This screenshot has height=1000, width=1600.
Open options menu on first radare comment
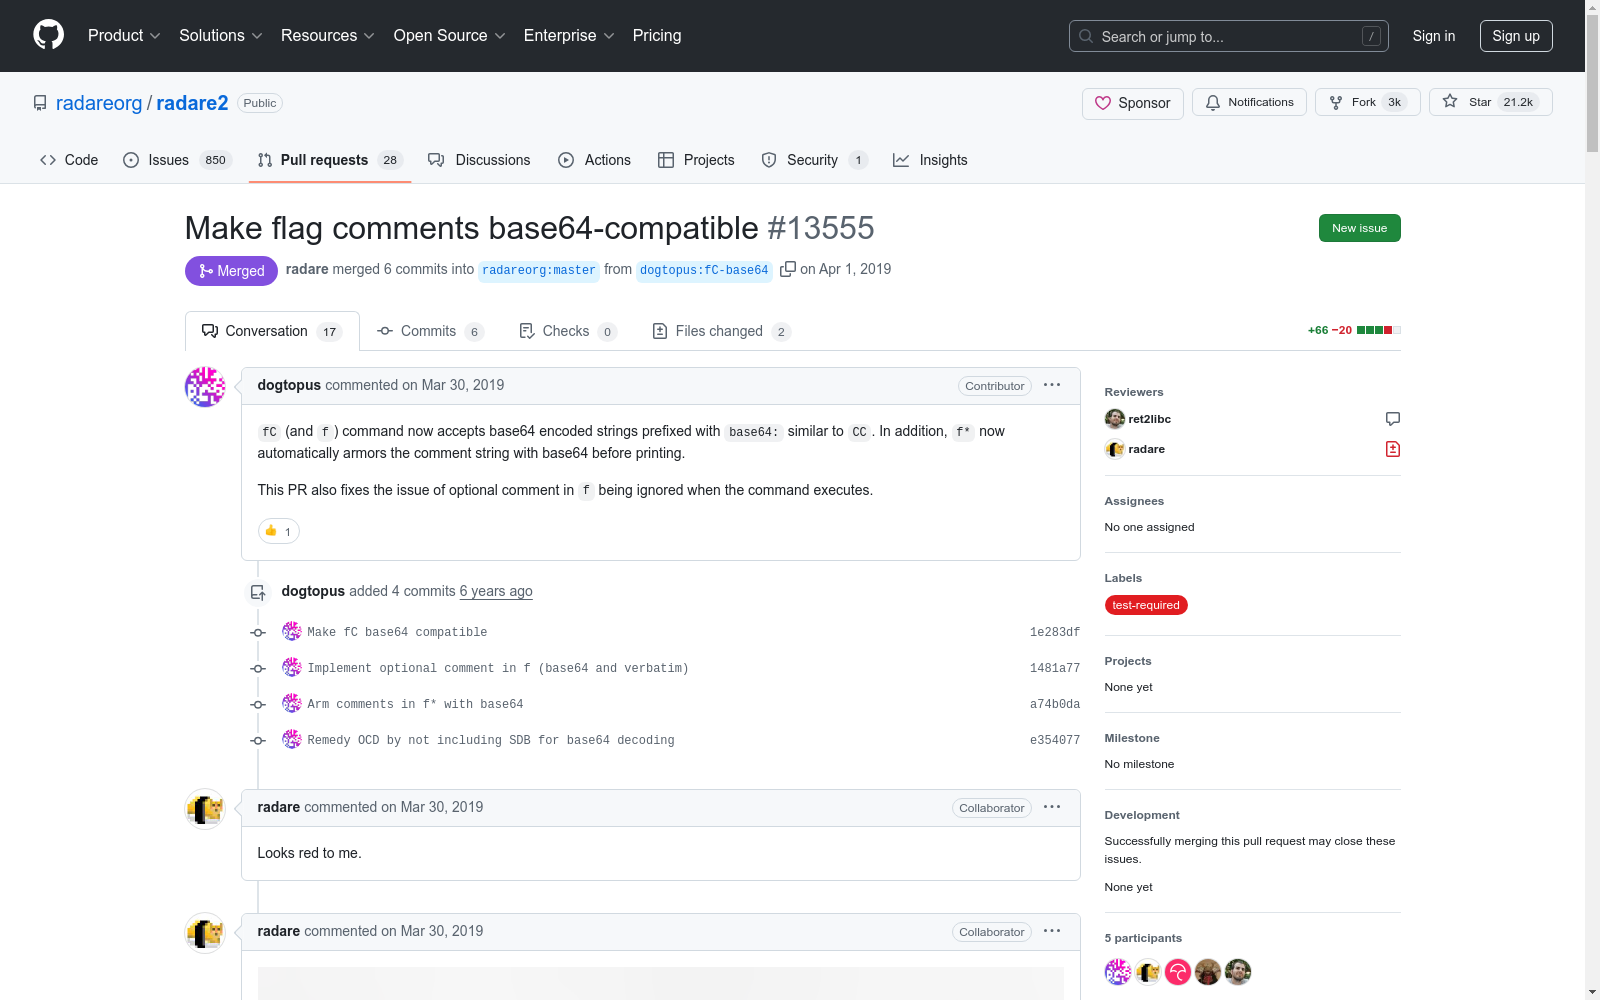(x=1052, y=807)
